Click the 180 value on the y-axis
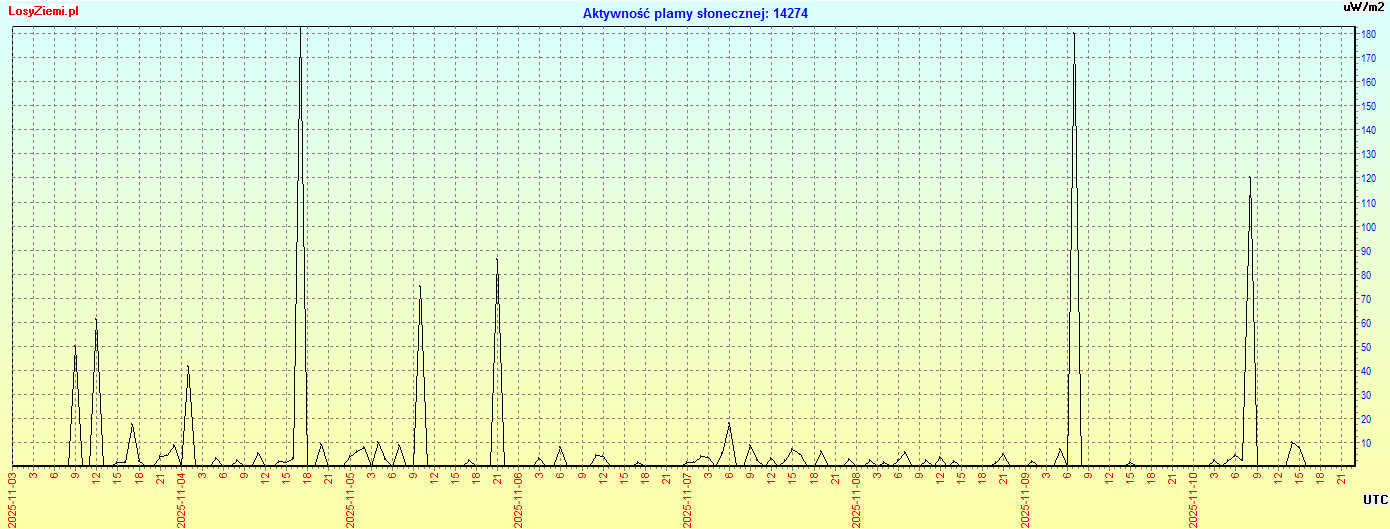 [x=1368, y=34]
